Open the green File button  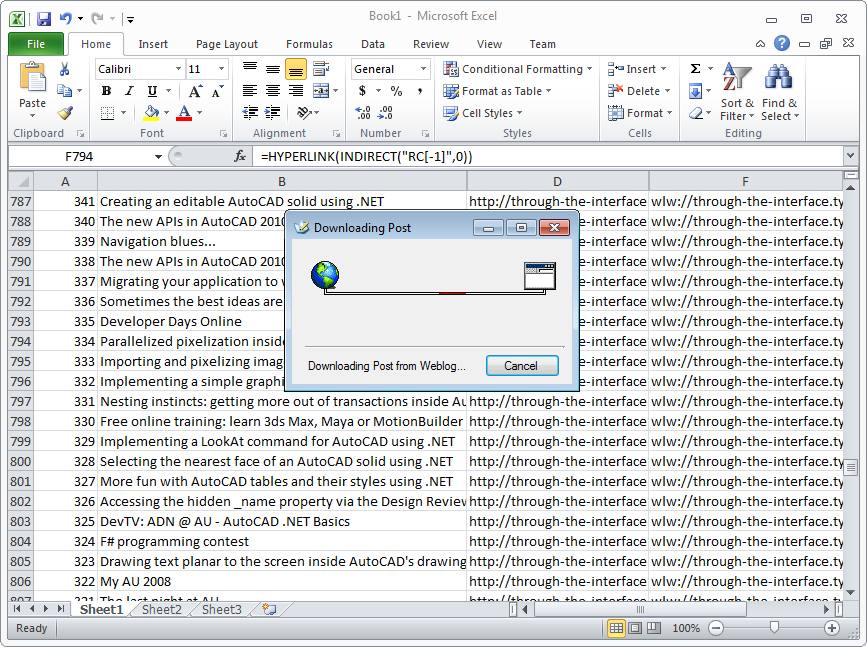point(36,44)
